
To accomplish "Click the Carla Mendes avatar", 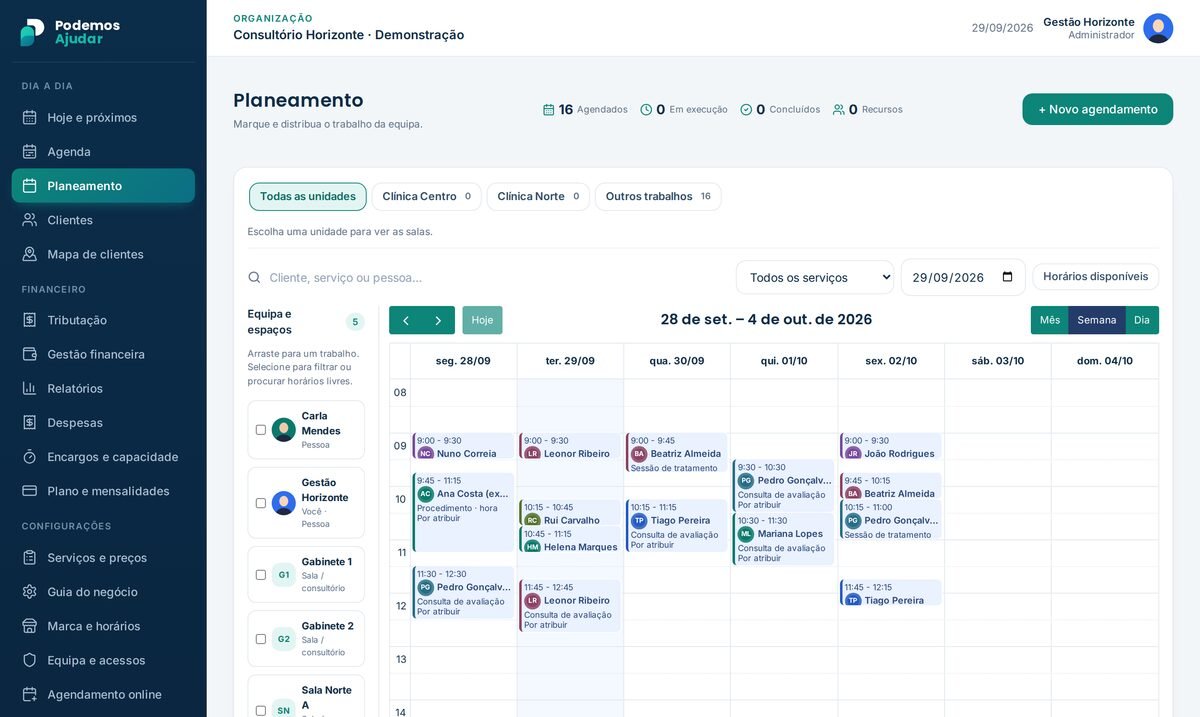I will (x=284, y=430).
